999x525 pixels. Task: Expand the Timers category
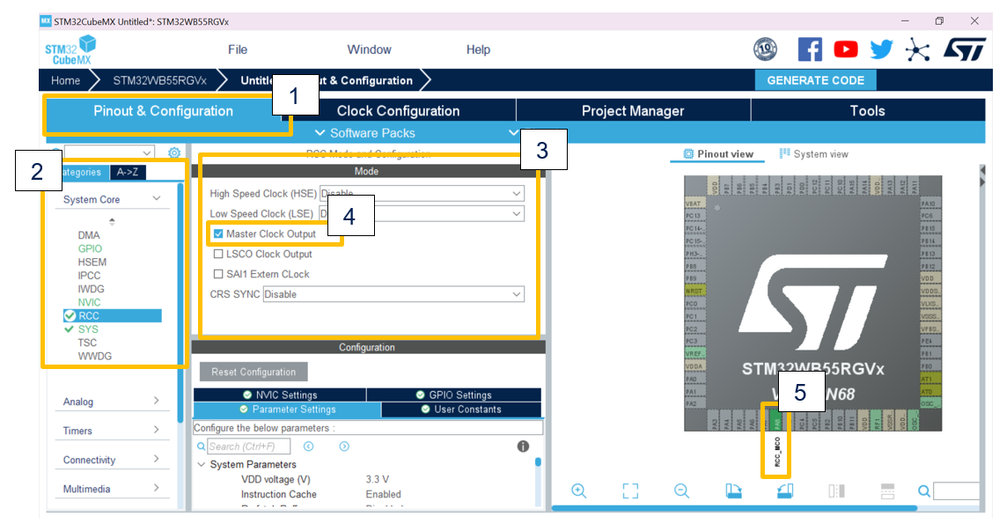click(156, 430)
